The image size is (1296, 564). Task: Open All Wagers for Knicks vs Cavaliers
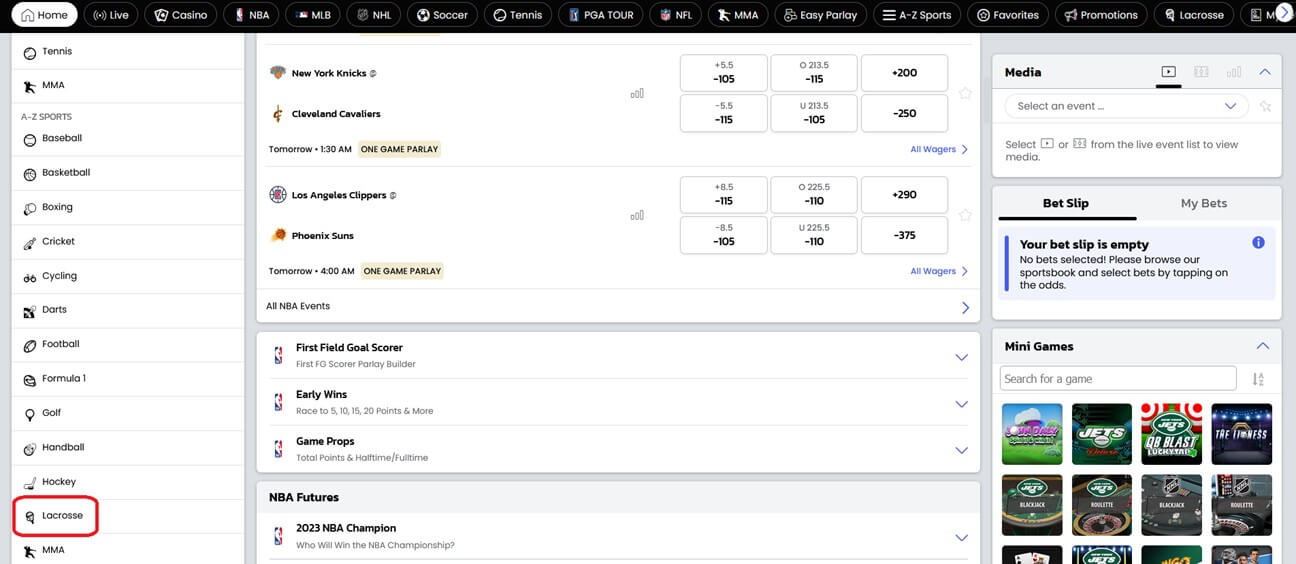[939, 149]
